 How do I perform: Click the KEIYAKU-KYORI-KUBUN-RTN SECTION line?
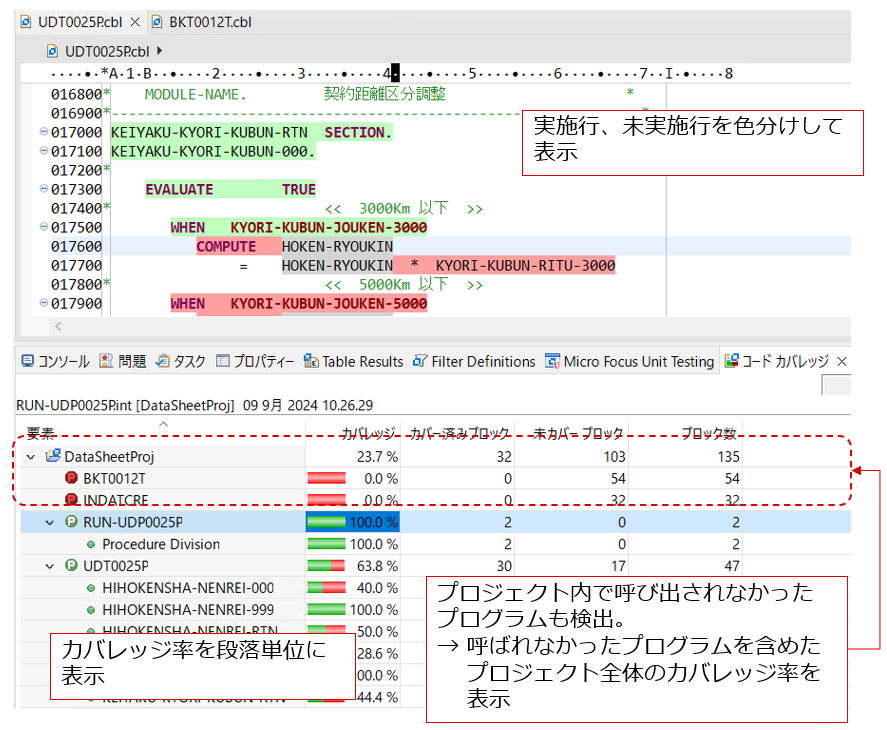[251, 132]
